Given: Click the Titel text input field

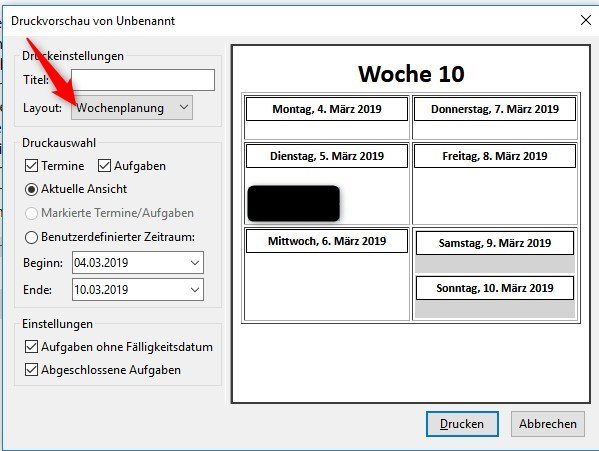Looking at the screenshot, I should click(x=143, y=80).
